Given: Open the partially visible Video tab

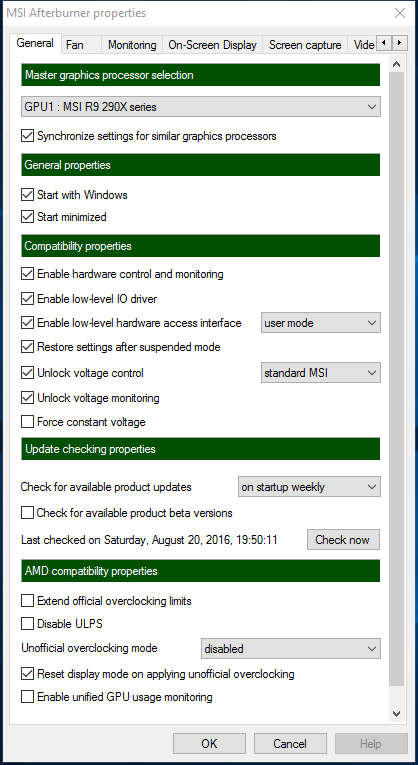Looking at the screenshot, I should click(x=363, y=45).
